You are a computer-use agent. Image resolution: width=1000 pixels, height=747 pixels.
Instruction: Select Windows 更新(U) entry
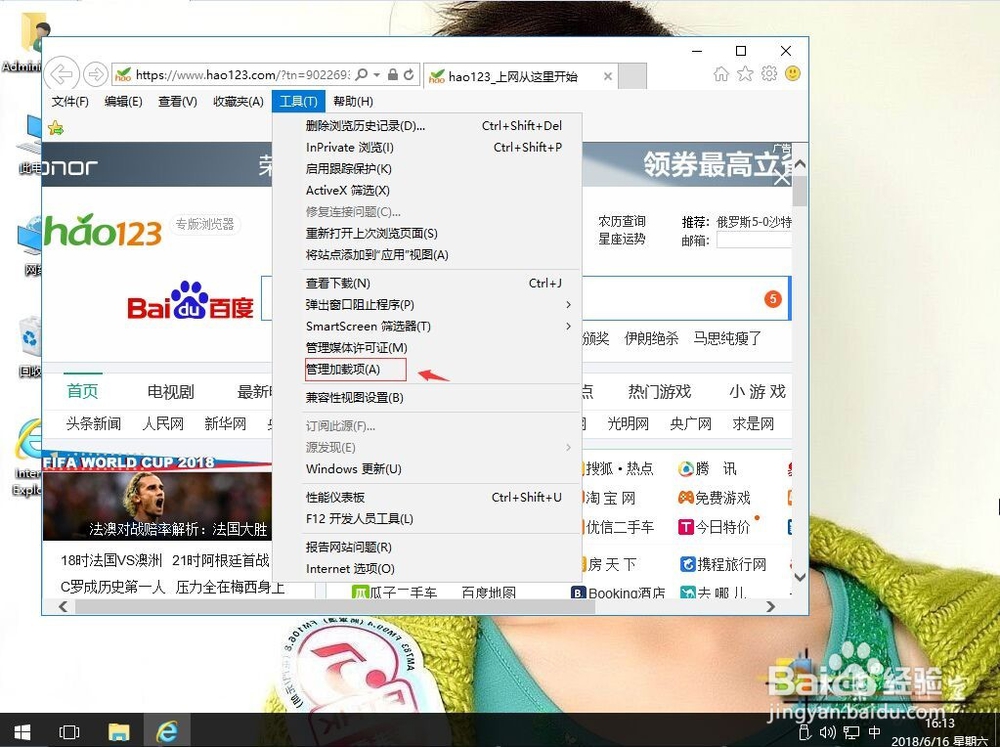(x=427, y=469)
